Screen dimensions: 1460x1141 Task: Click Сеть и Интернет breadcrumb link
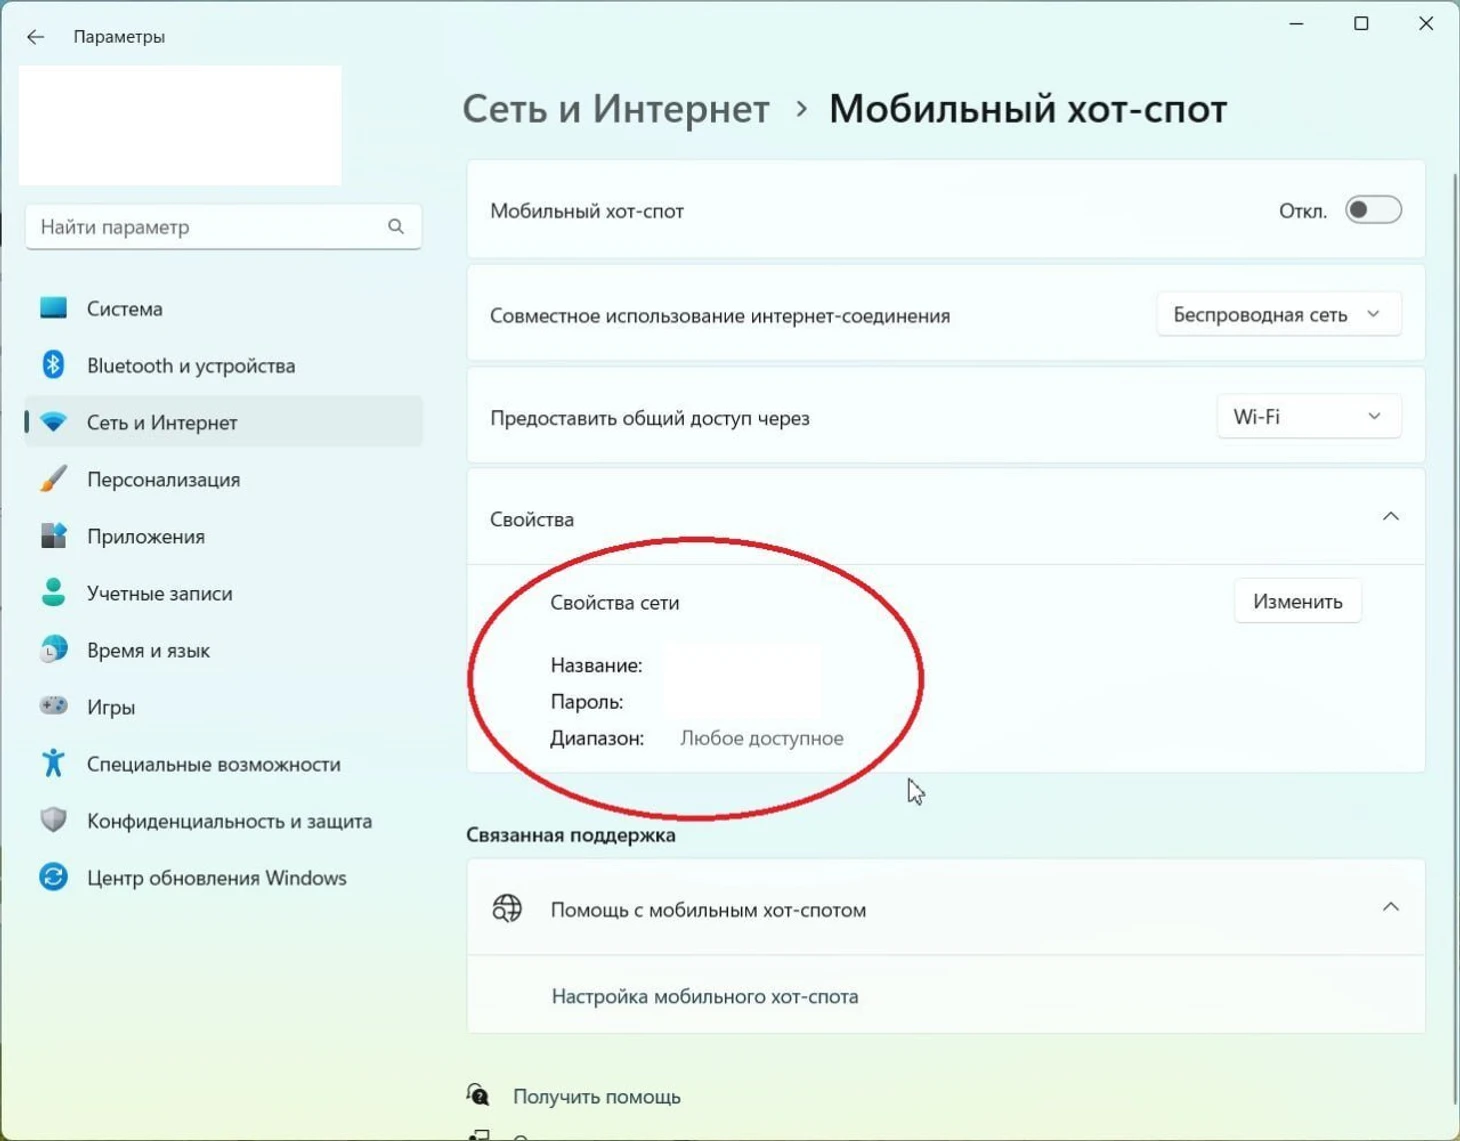(616, 108)
